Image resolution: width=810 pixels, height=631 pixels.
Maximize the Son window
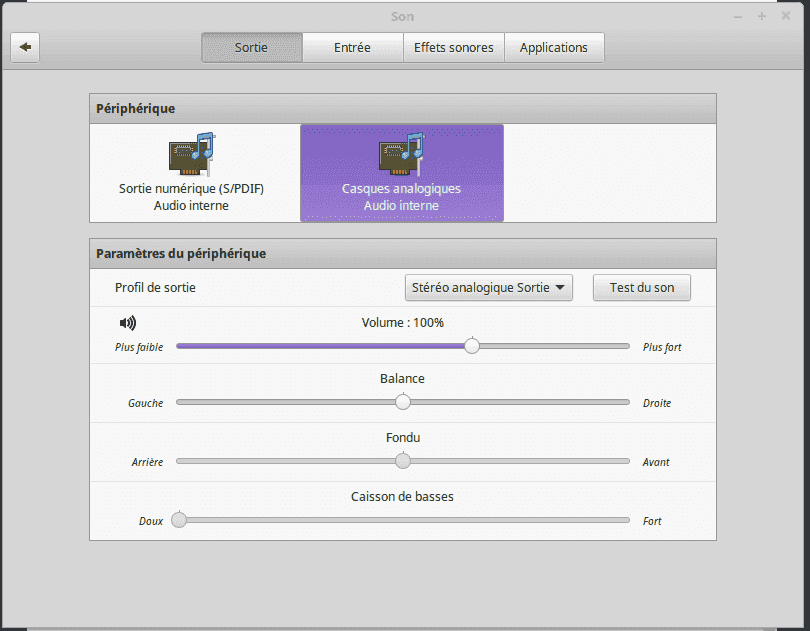click(x=761, y=17)
